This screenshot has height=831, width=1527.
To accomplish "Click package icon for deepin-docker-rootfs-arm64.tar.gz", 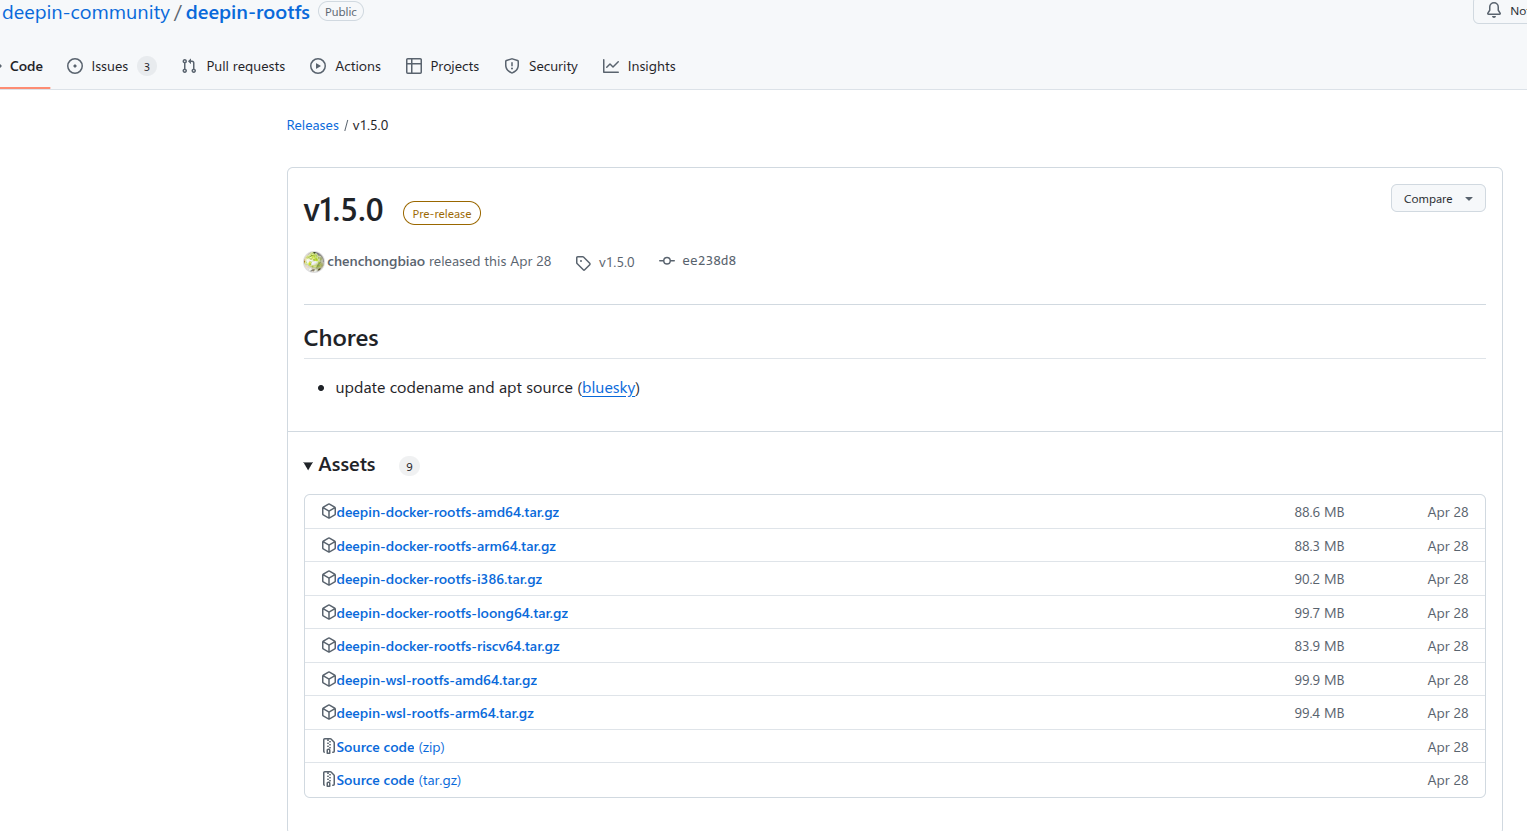I will click(329, 545).
